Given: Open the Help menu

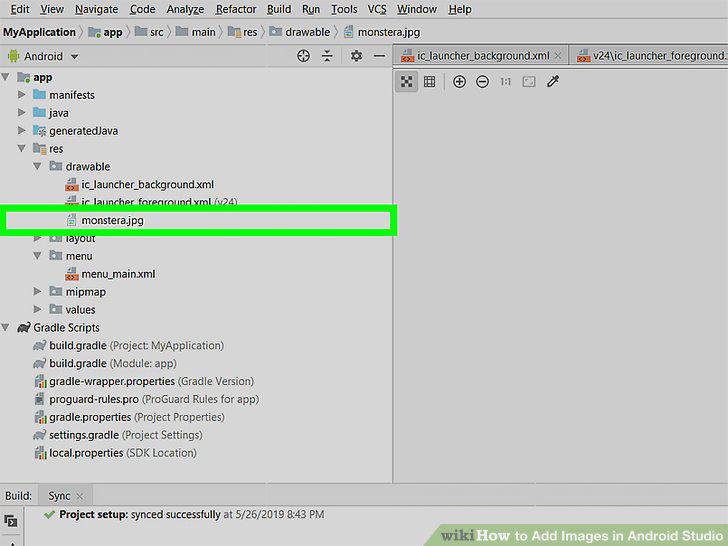Looking at the screenshot, I should (460, 9).
